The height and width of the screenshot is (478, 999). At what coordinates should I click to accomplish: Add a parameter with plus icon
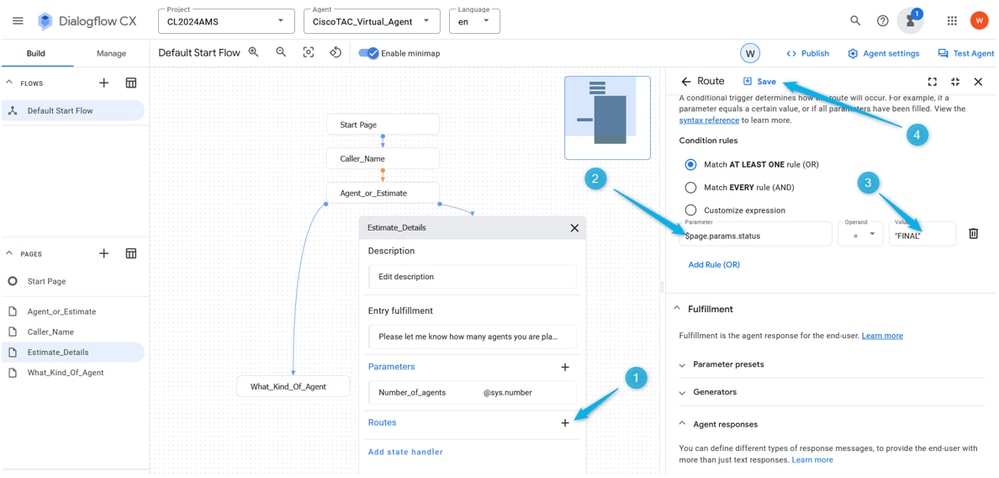click(564, 367)
